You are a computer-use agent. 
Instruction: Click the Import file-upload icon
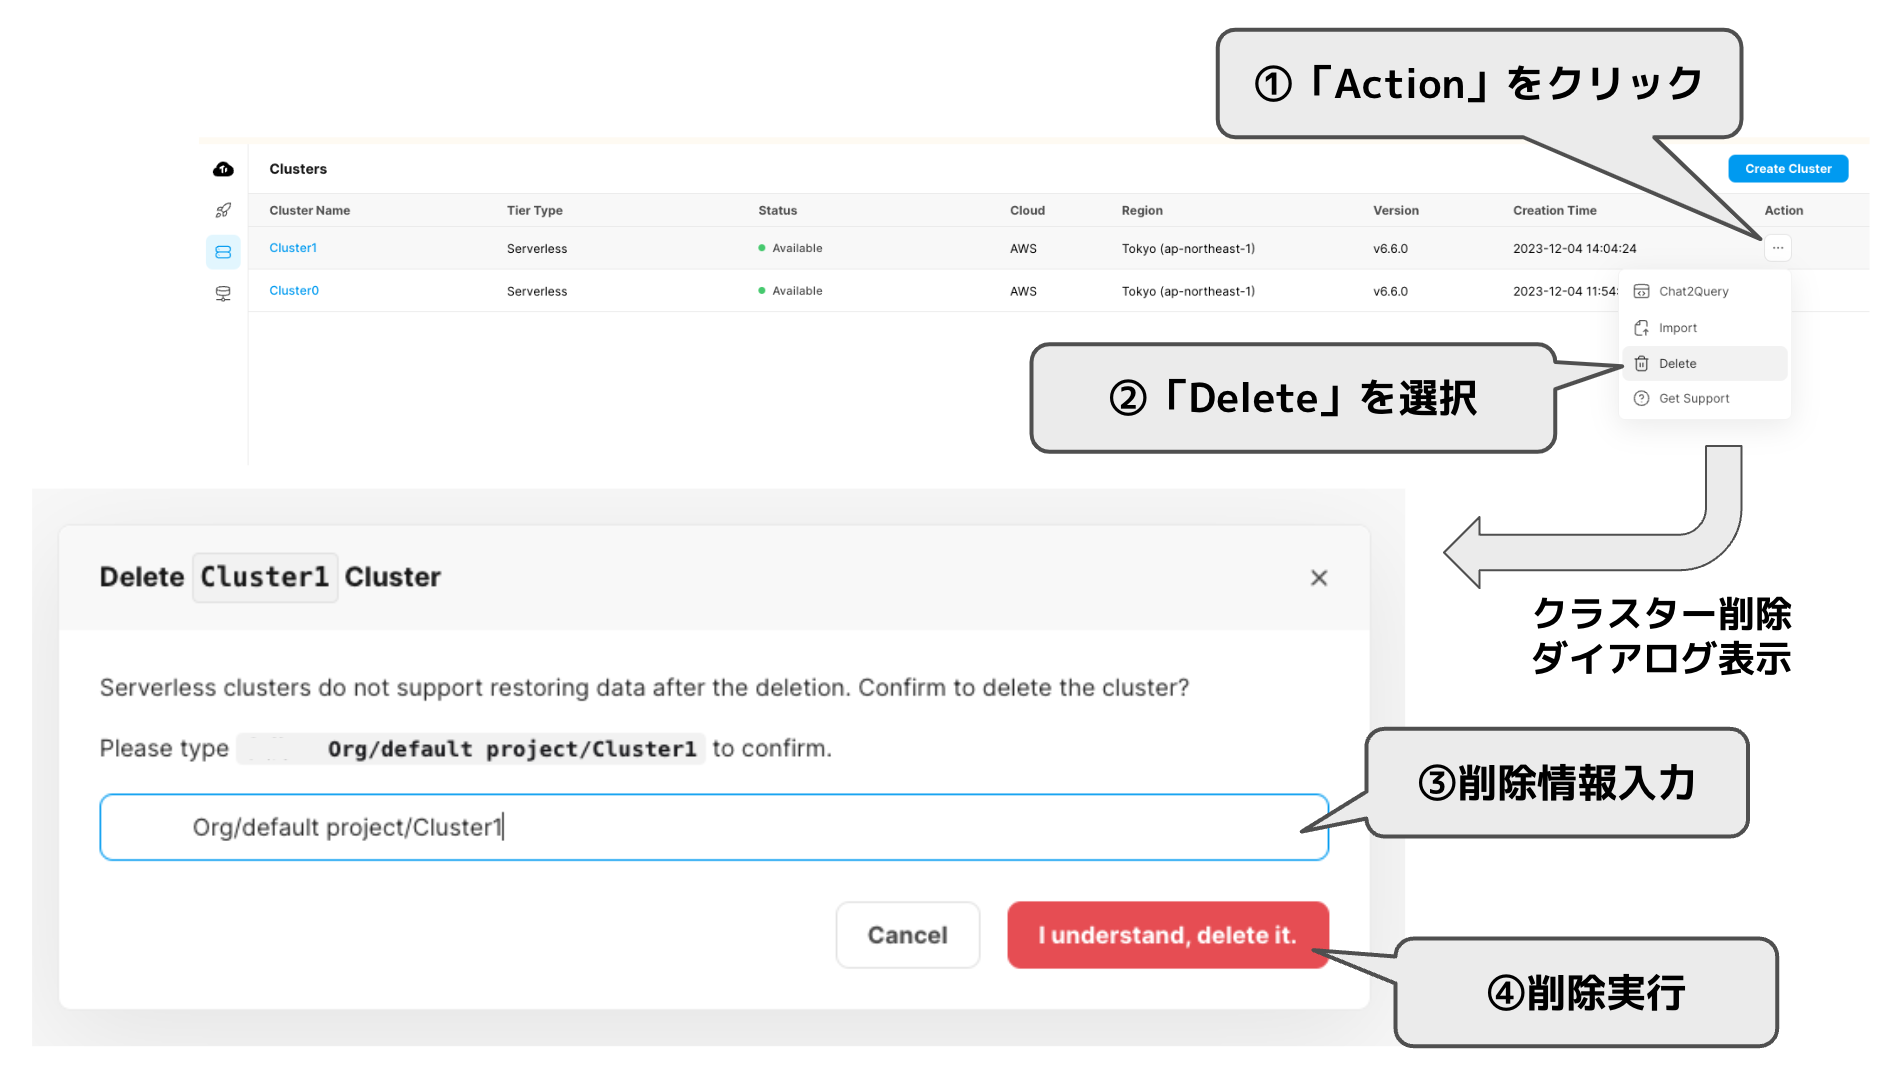point(1642,327)
